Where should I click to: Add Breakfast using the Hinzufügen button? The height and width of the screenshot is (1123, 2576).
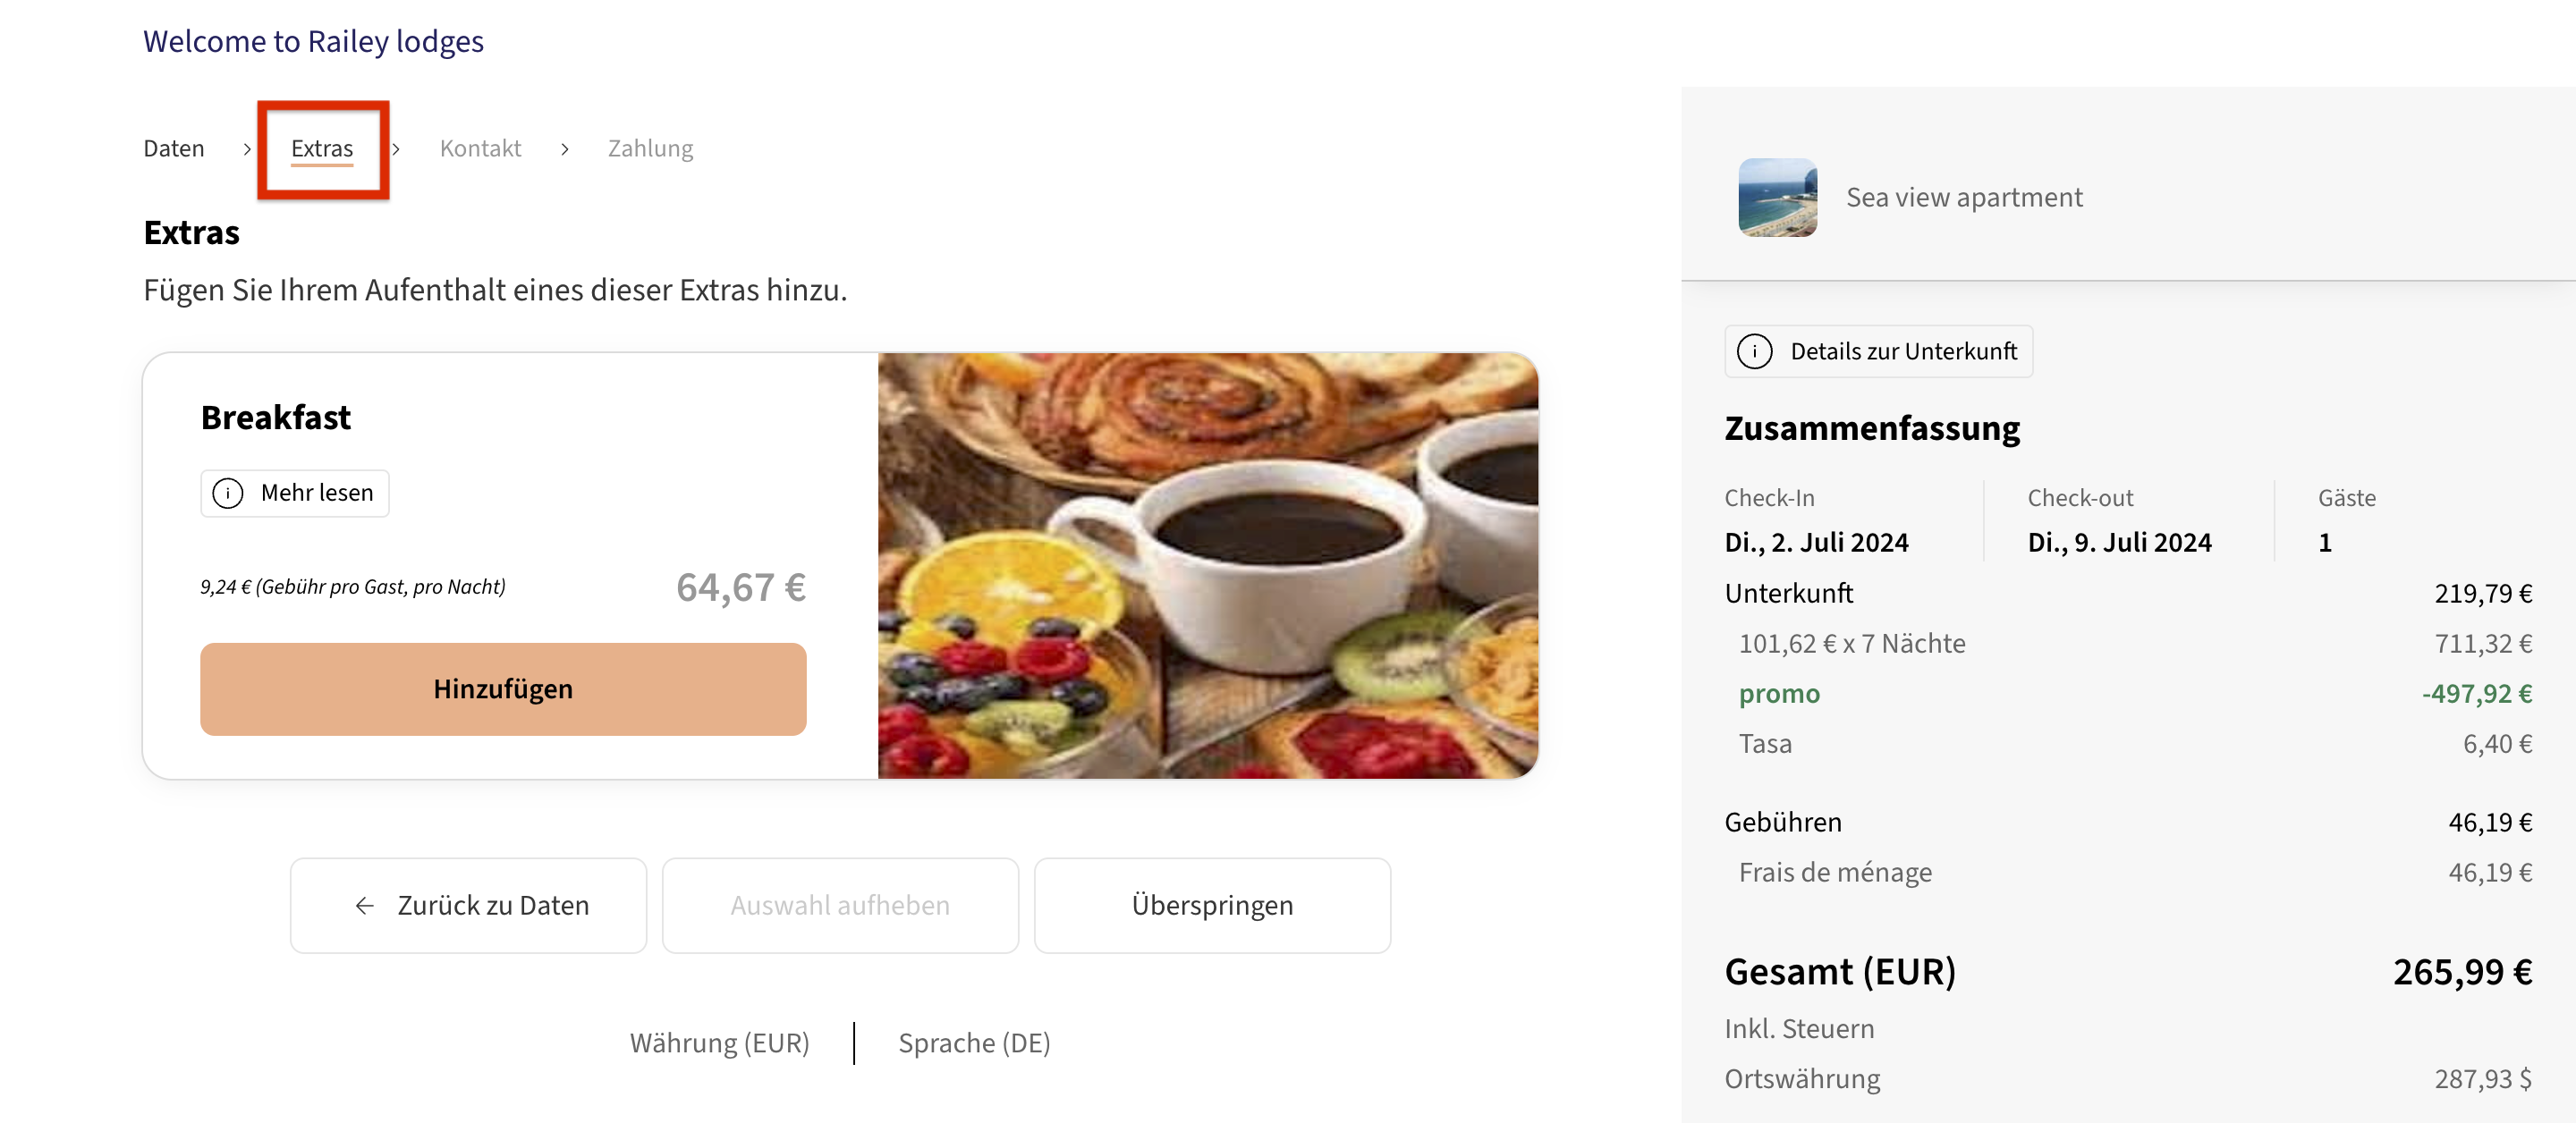(503, 688)
